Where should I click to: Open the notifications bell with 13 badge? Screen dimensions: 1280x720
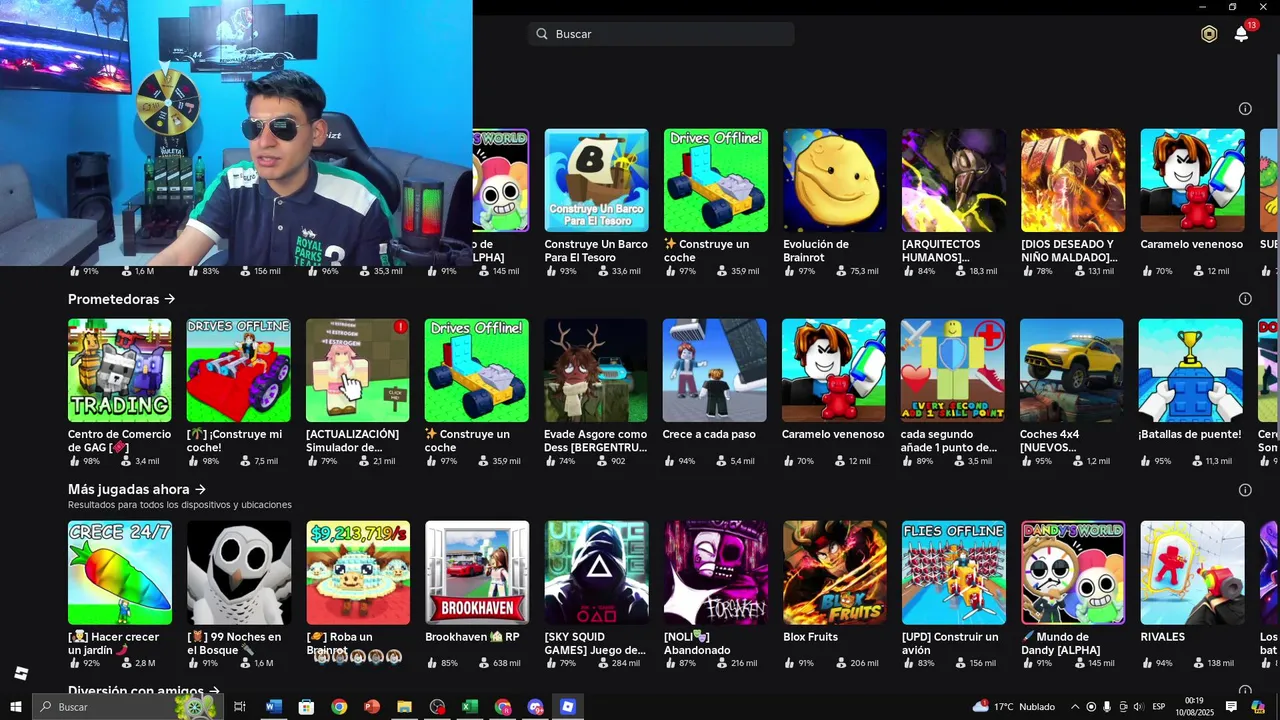pyautogui.click(x=1242, y=33)
